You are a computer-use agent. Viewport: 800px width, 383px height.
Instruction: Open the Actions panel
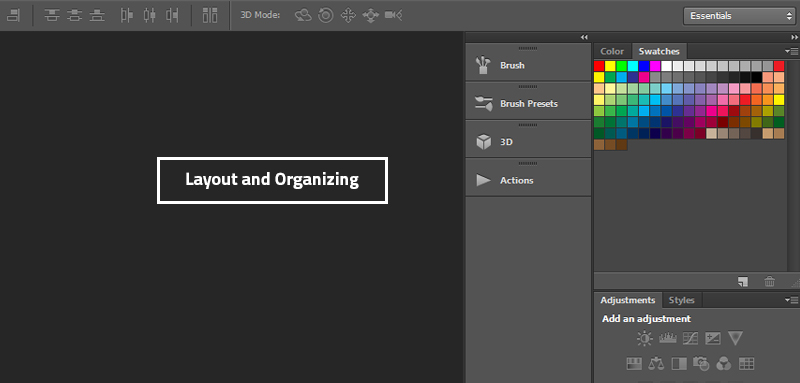[x=528, y=180]
